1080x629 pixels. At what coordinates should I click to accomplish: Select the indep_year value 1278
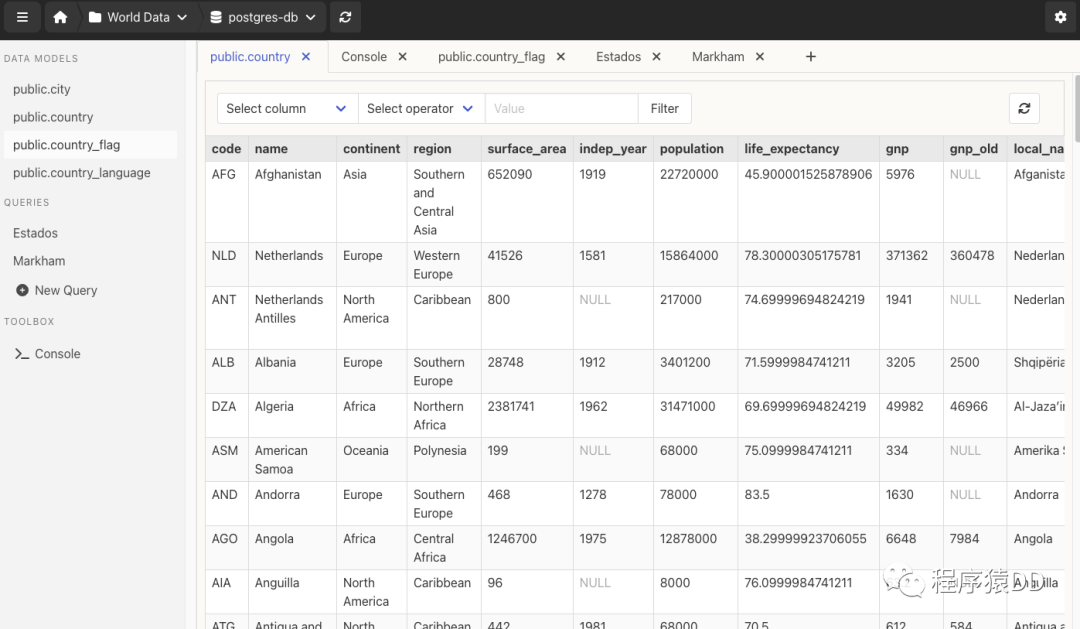[x=593, y=495]
